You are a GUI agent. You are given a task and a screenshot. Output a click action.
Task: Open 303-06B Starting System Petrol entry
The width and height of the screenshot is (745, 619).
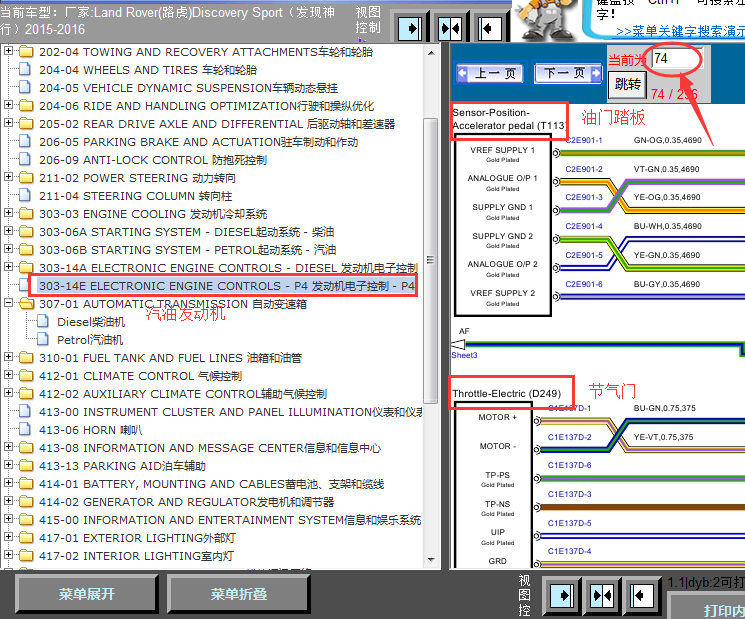pyautogui.click(x=188, y=250)
